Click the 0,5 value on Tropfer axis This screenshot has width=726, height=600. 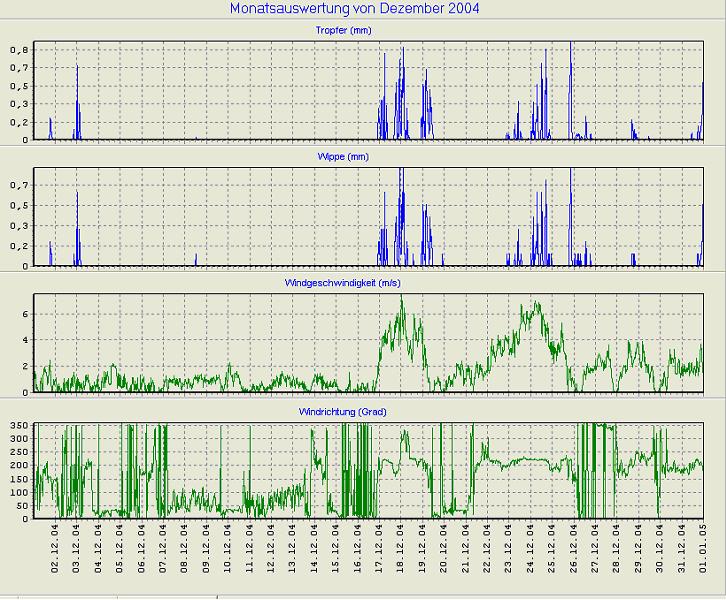[18, 85]
